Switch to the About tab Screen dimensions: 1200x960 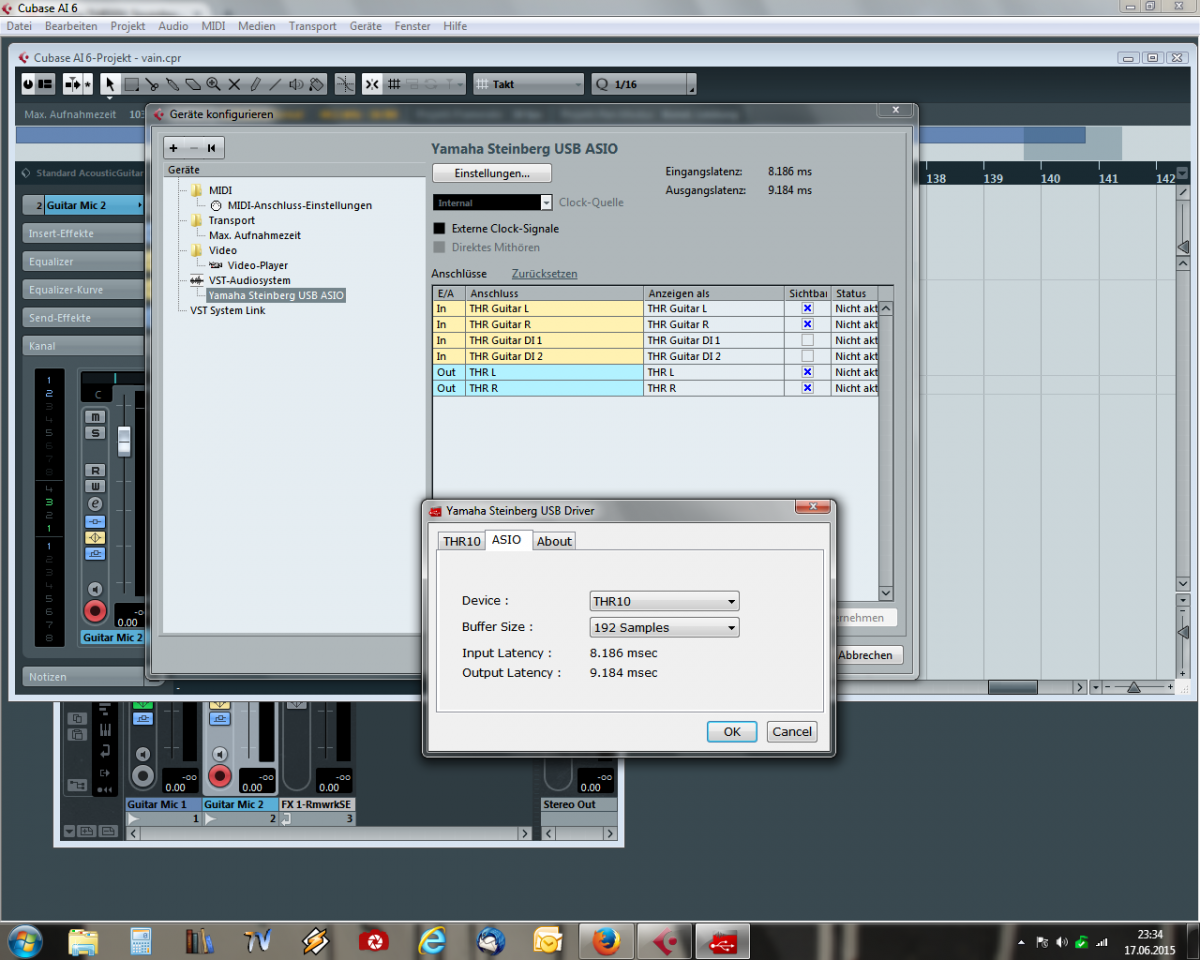554,541
